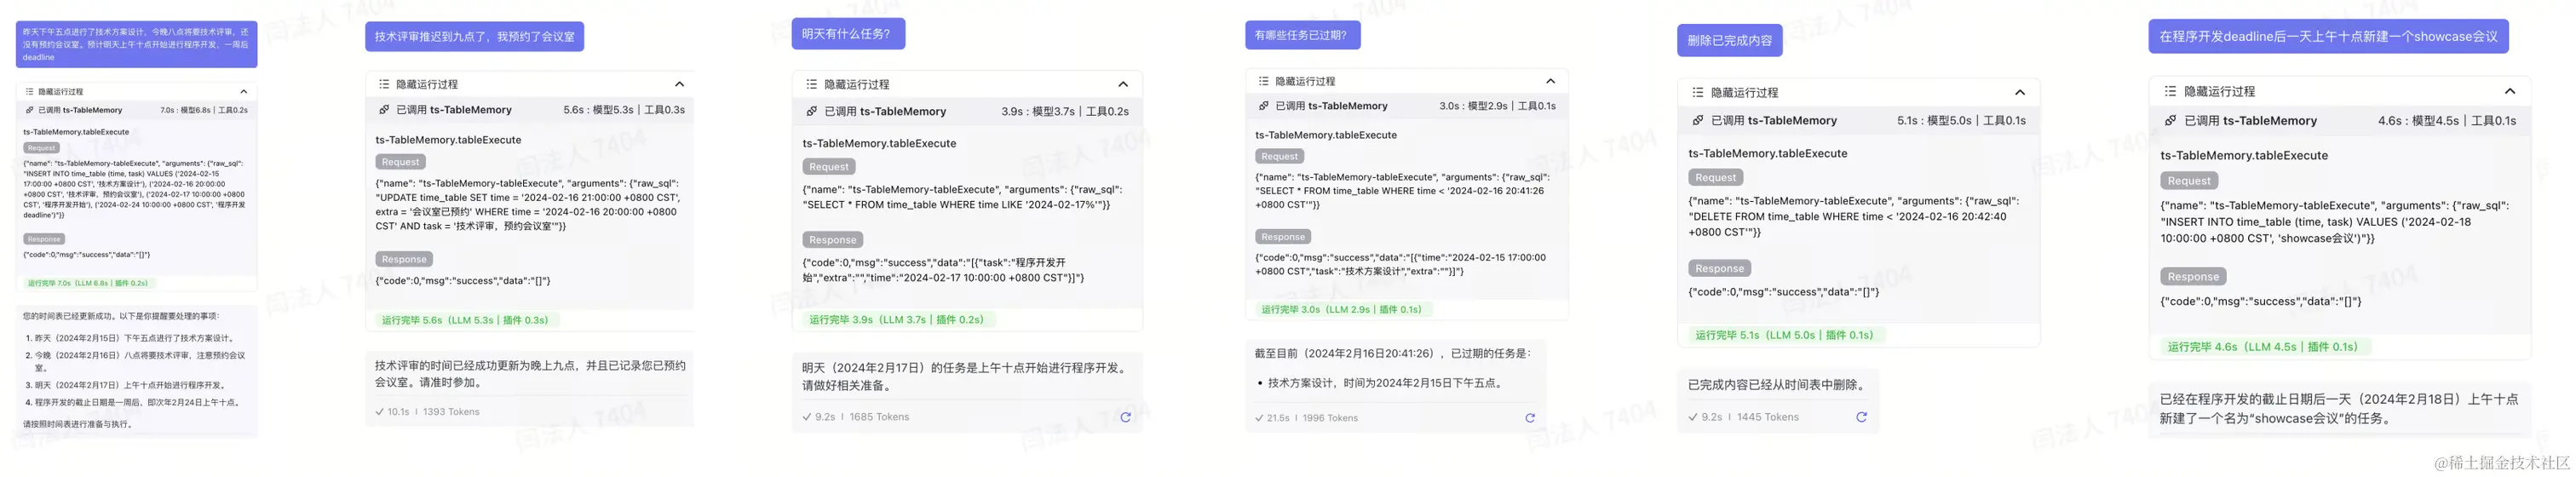Click the 1393 Tokens counter
The height and width of the screenshot is (477, 2576).
pyautogui.click(x=451, y=412)
